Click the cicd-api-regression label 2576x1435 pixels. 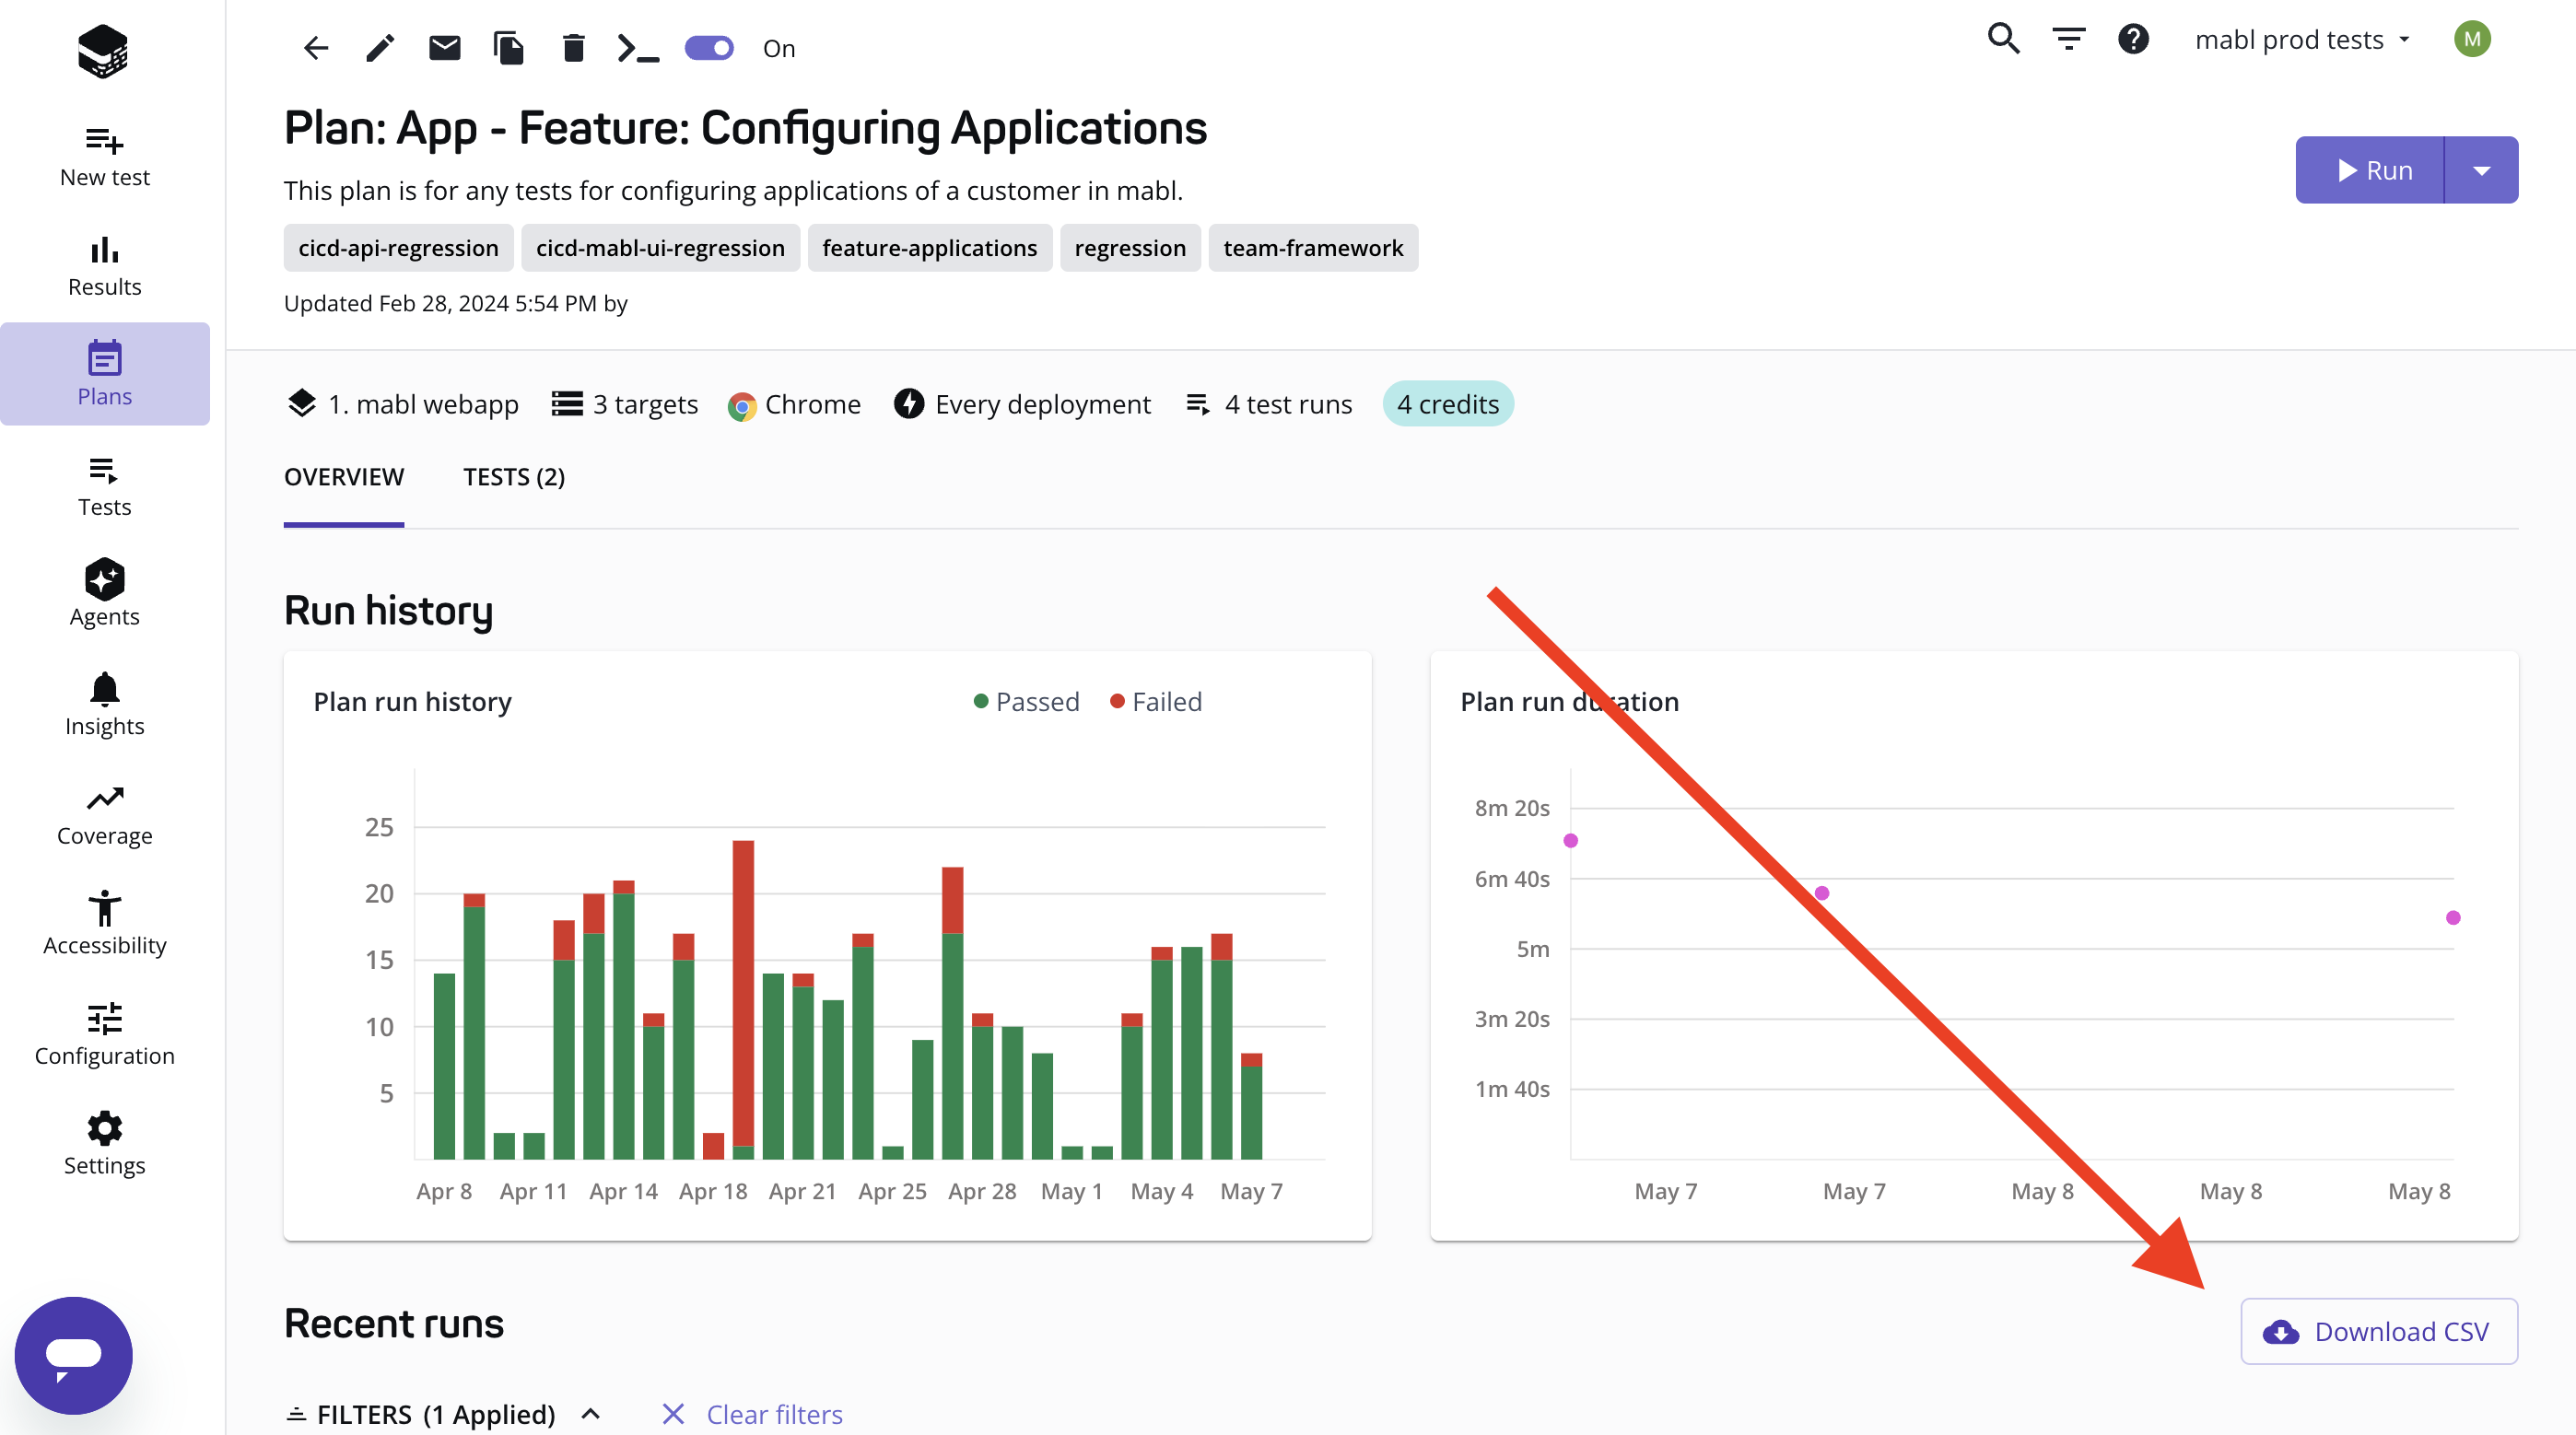398,248
